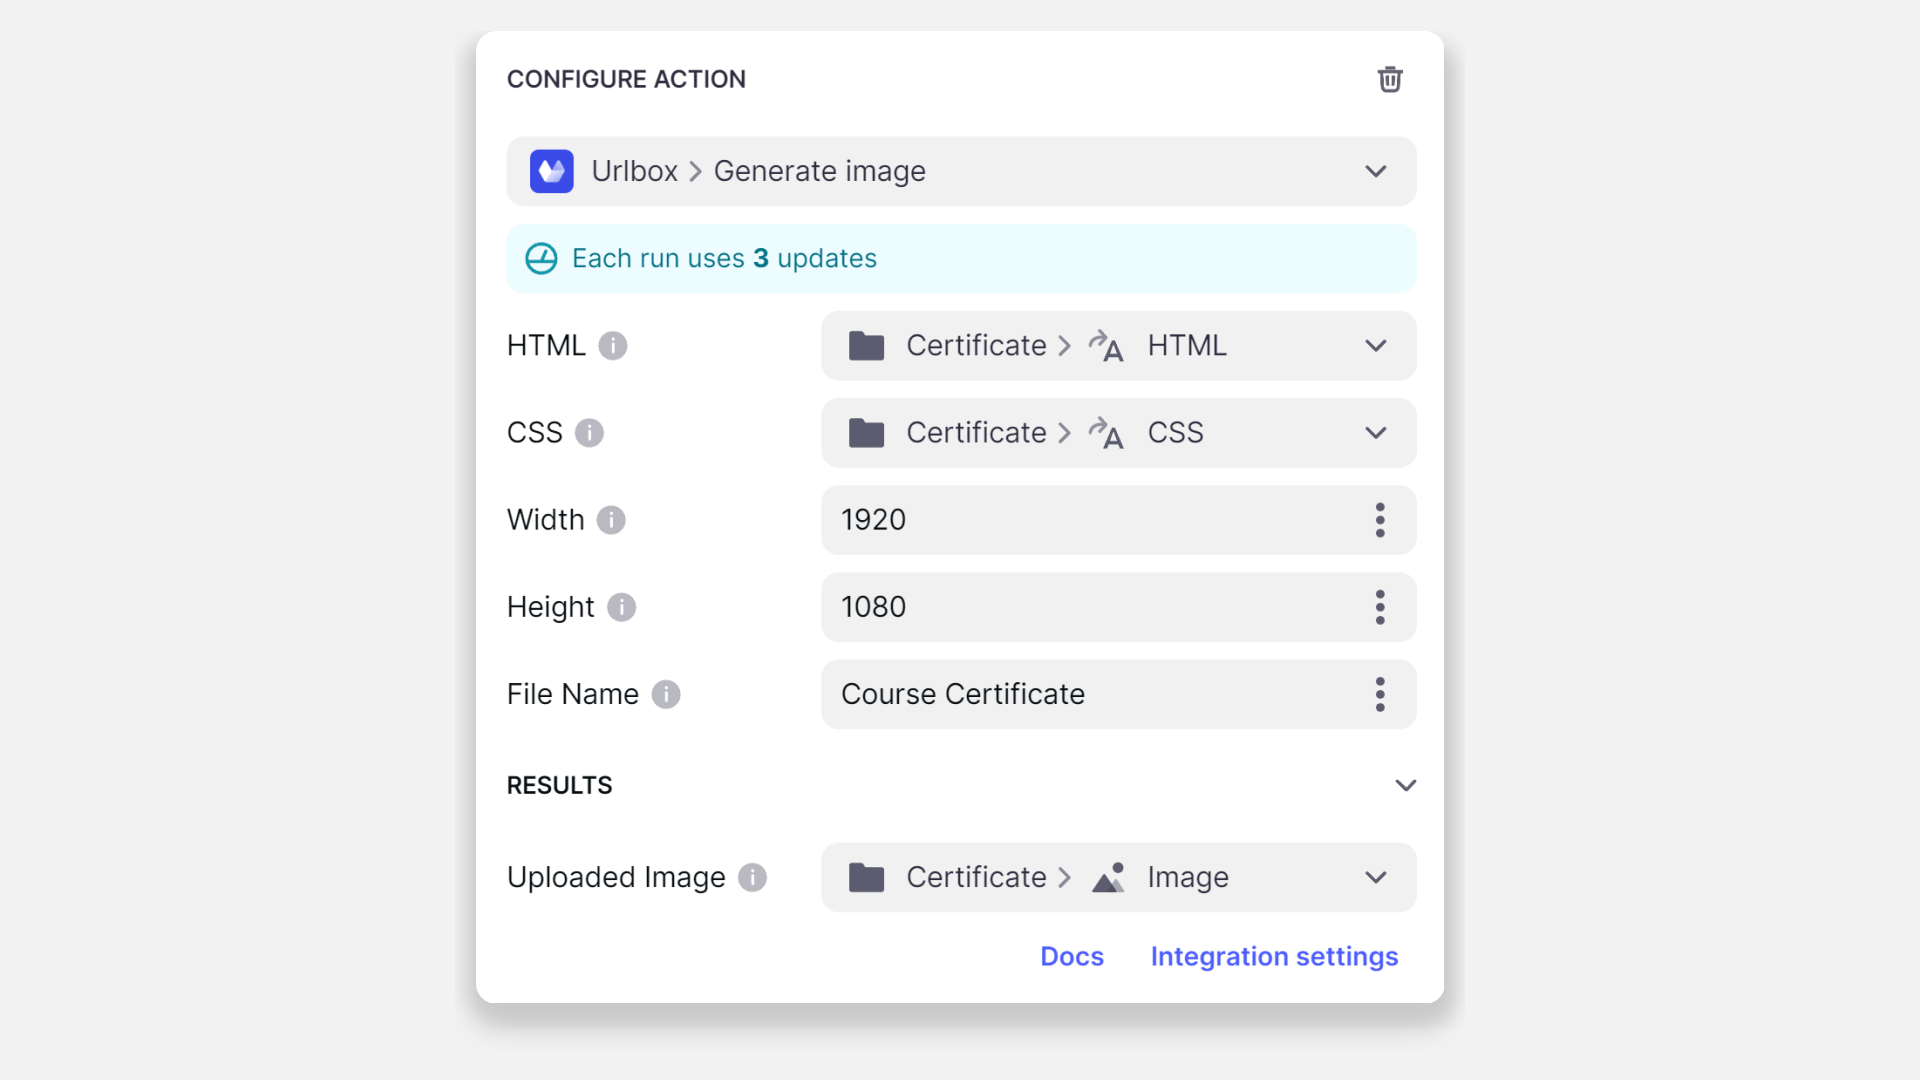Collapse the RESULTS section
The height and width of the screenshot is (1080, 1920).
pos(1405,785)
